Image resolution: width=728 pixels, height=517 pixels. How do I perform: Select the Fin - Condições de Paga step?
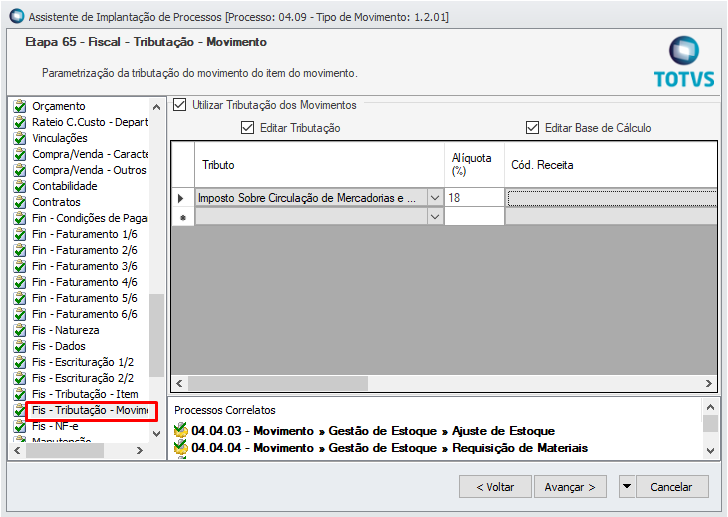click(x=90, y=218)
